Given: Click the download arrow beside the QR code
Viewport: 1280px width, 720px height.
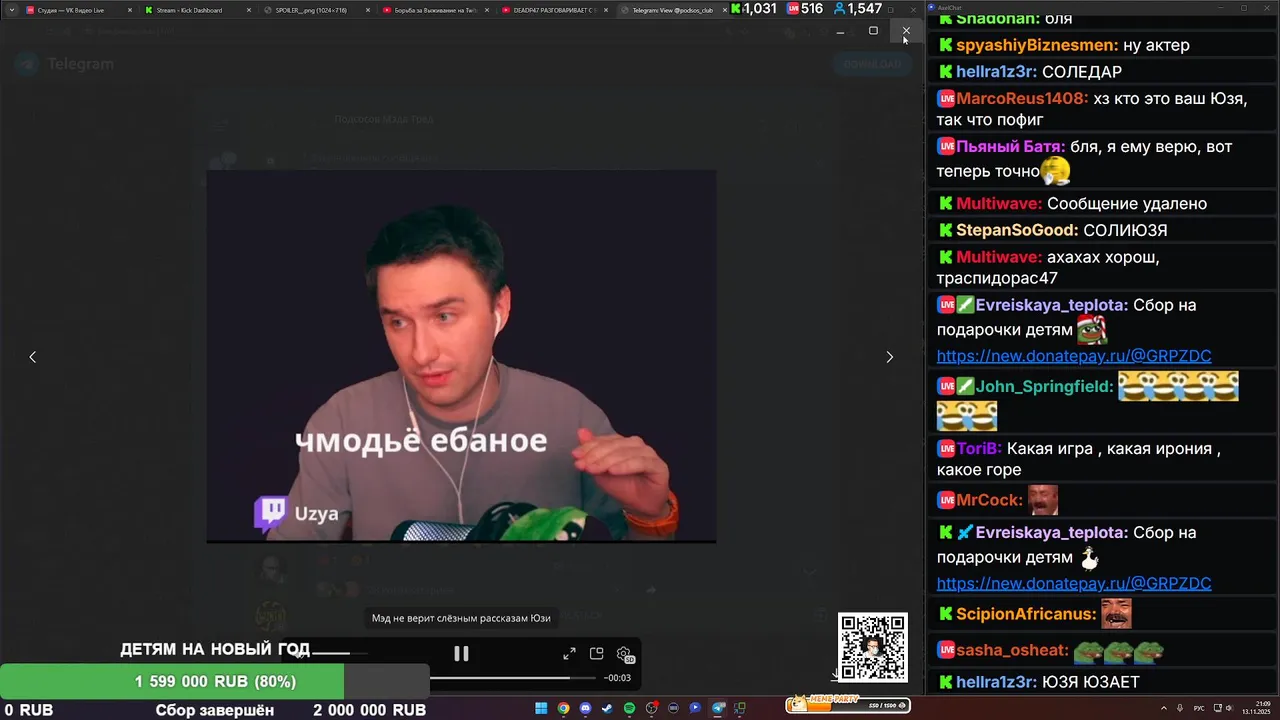Looking at the screenshot, I should pyautogui.click(x=835, y=675).
